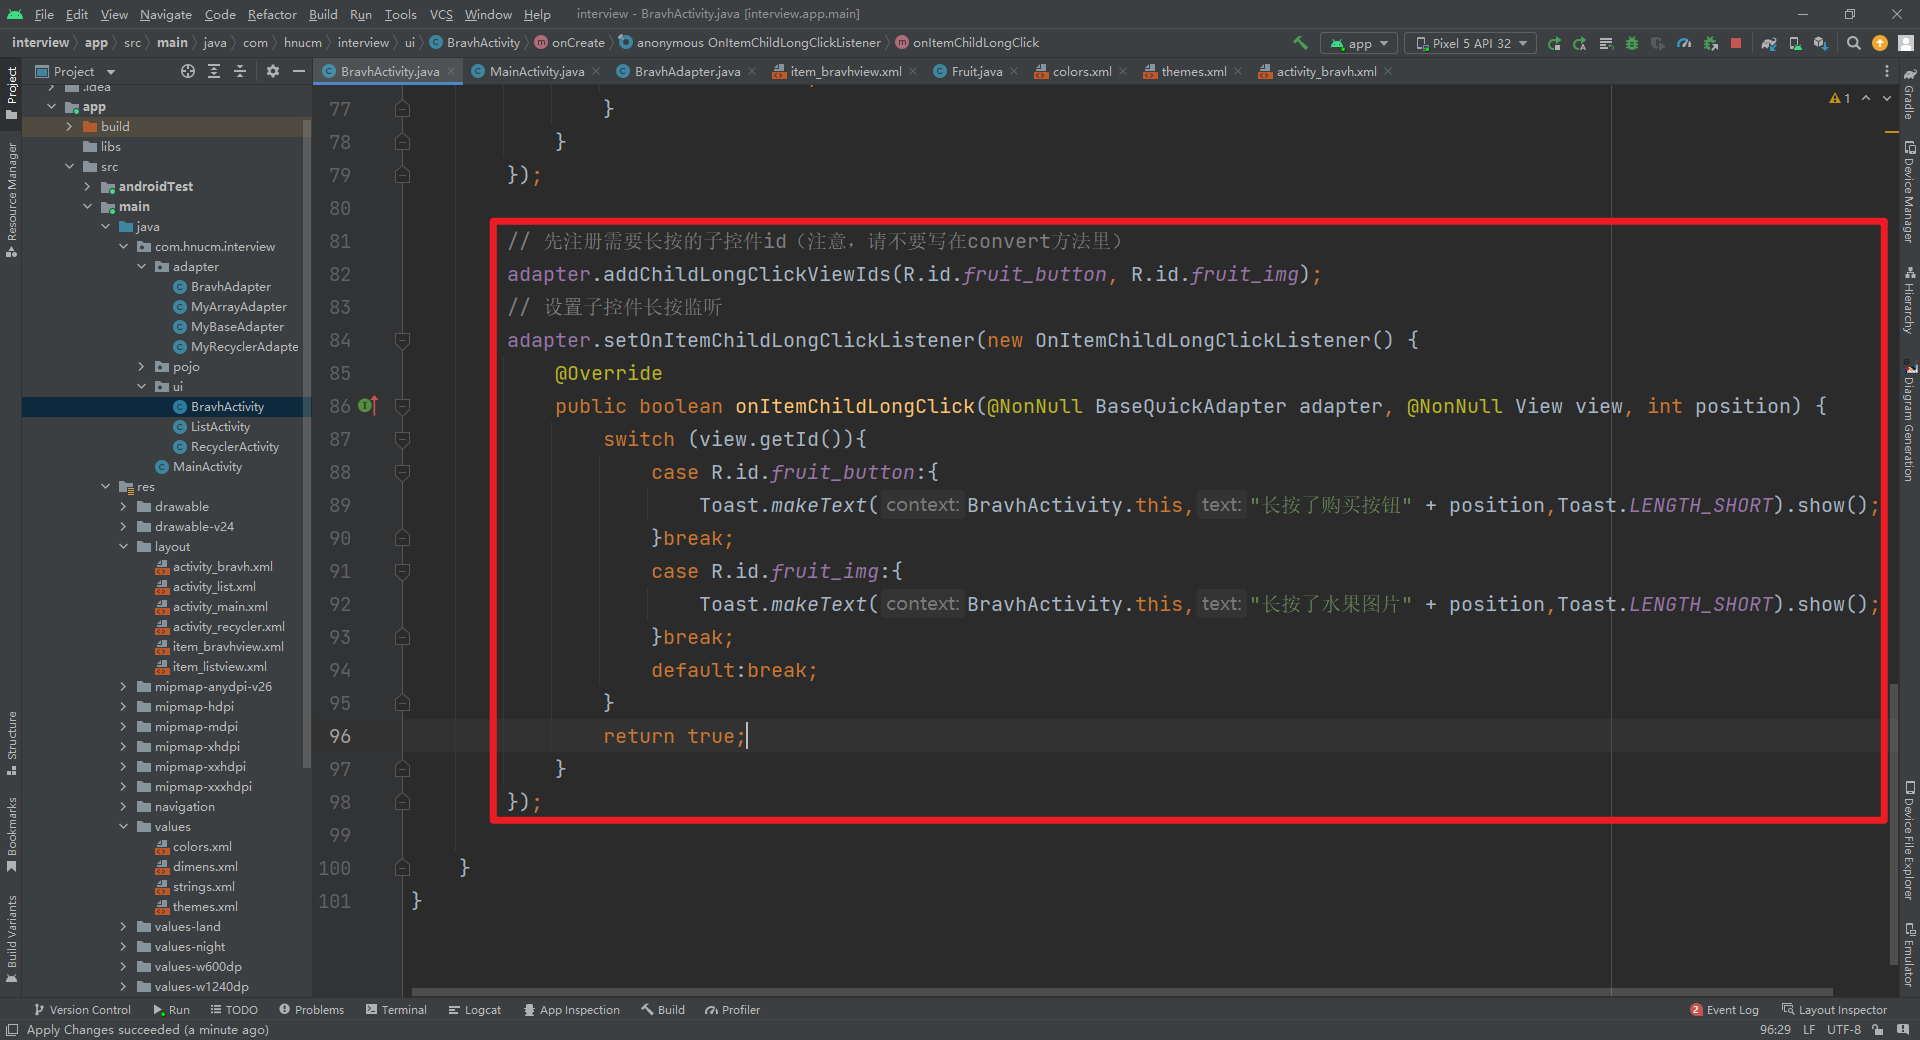Screen dimensions: 1920x1040
Task: Click the editor horizontal scrollbar
Action: 1121,992
